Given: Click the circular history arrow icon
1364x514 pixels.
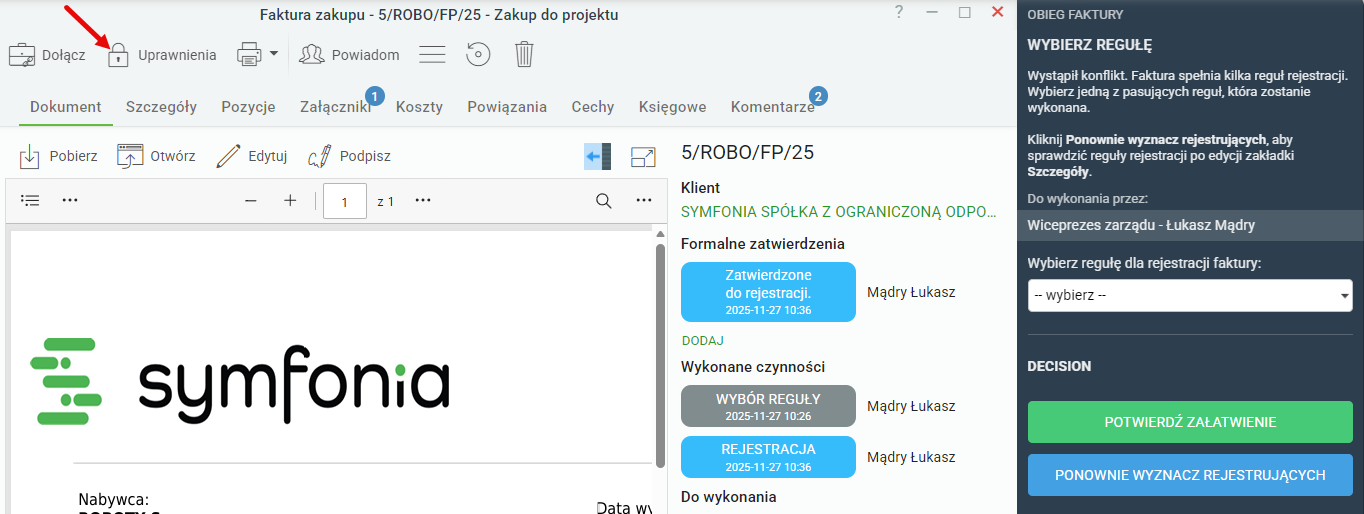Looking at the screenshot, I should click(479, 55).
